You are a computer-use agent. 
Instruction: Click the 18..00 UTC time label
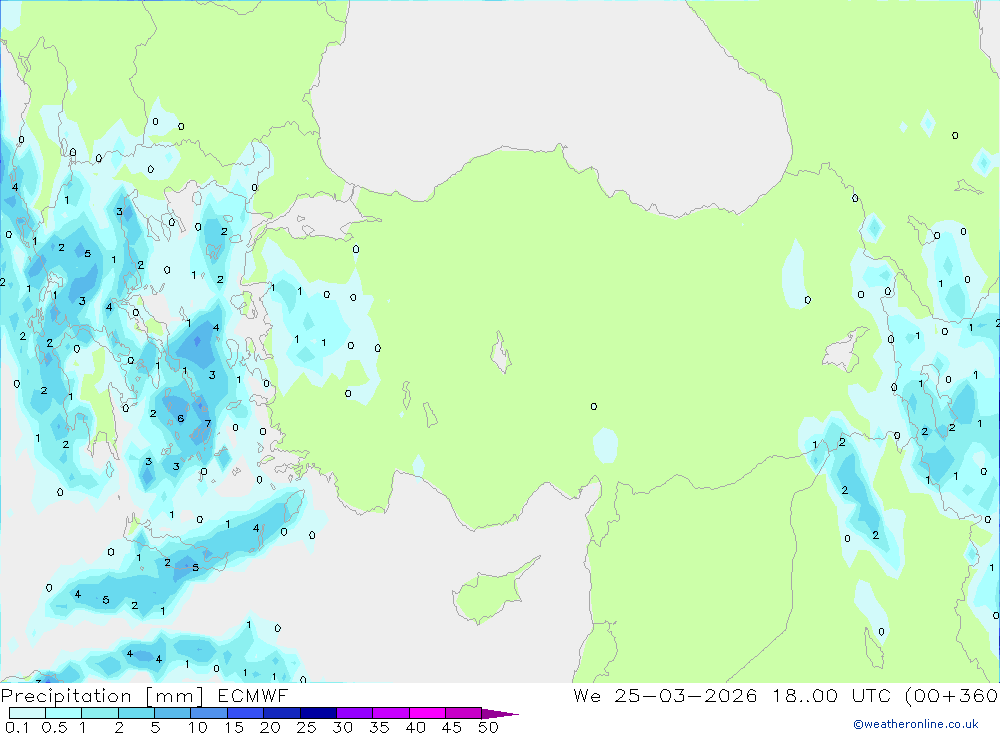coord(833,695)
